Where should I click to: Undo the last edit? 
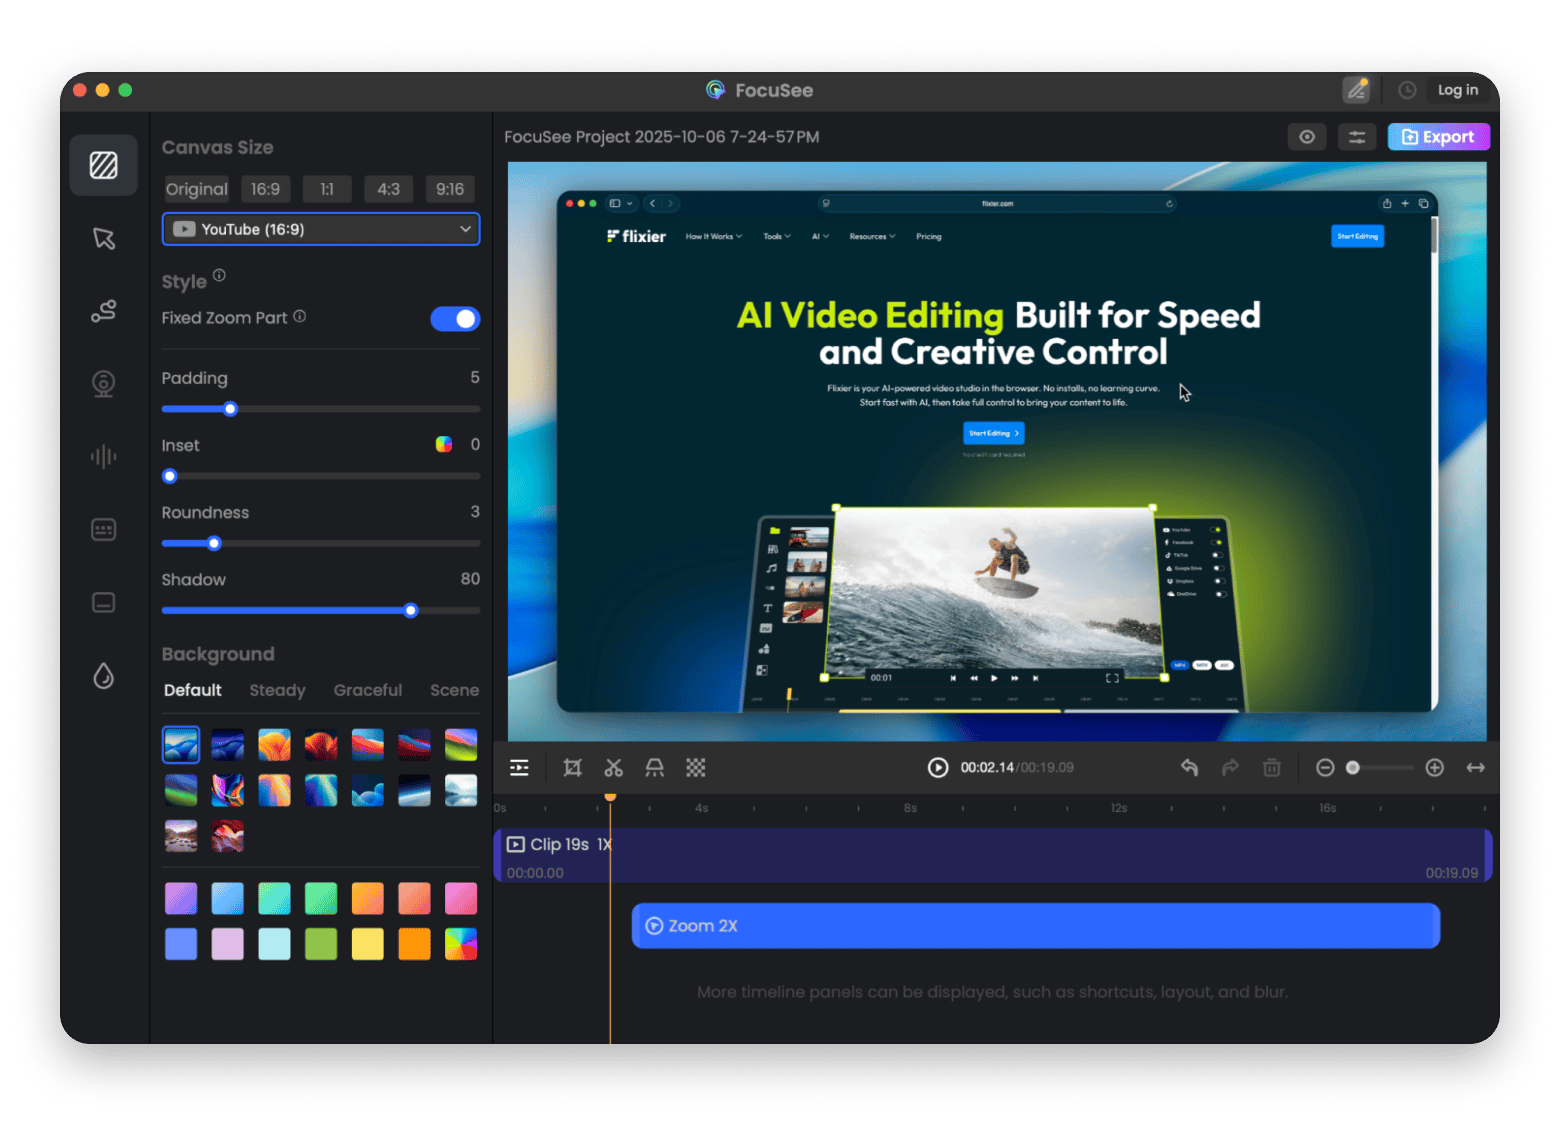pyautogui.click(x=1189, y=768)
